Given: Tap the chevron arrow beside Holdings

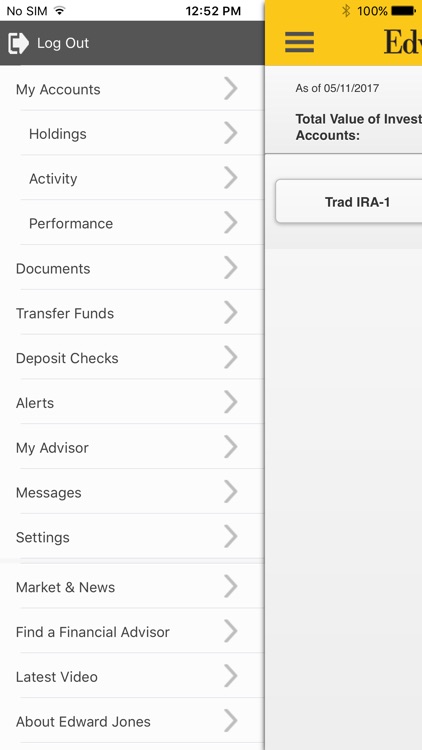Looking at the screenshot, I should pyautogui.click(x=231, y=133).
